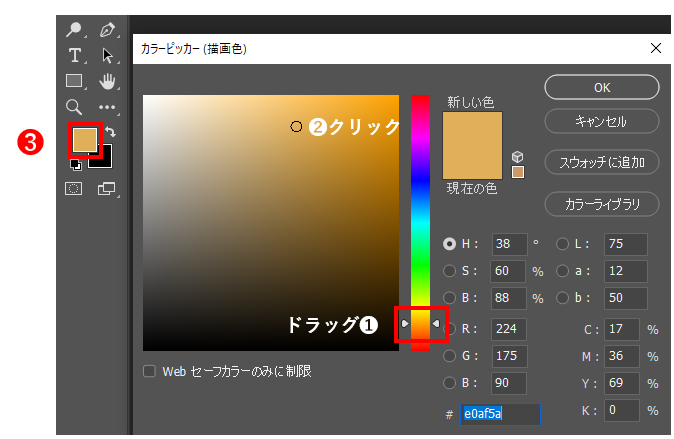
Task: Click the hex color code field
Action: point(499,413)
